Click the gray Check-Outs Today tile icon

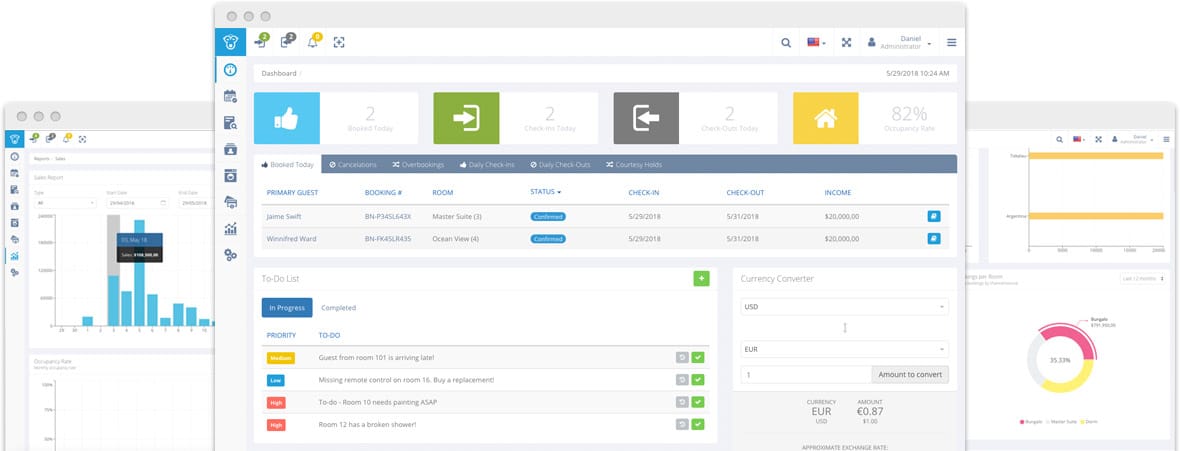tap(646, 118)
